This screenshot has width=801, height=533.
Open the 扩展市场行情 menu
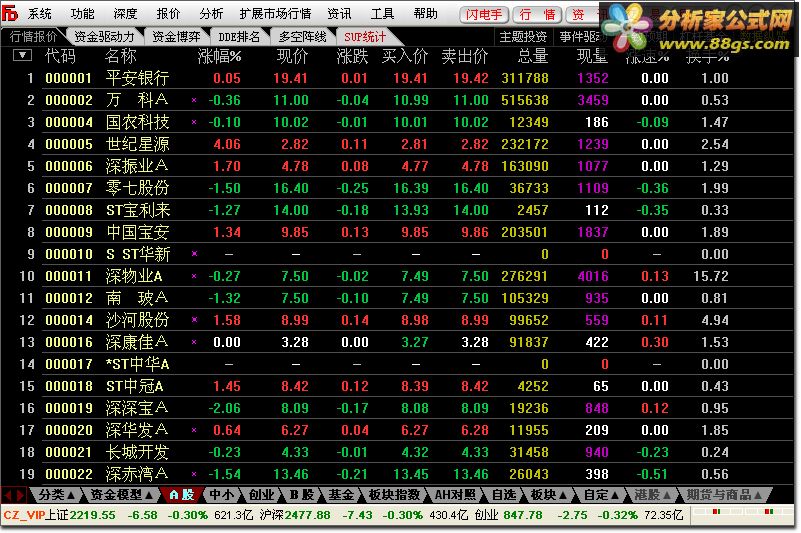[x=275, y=14]
